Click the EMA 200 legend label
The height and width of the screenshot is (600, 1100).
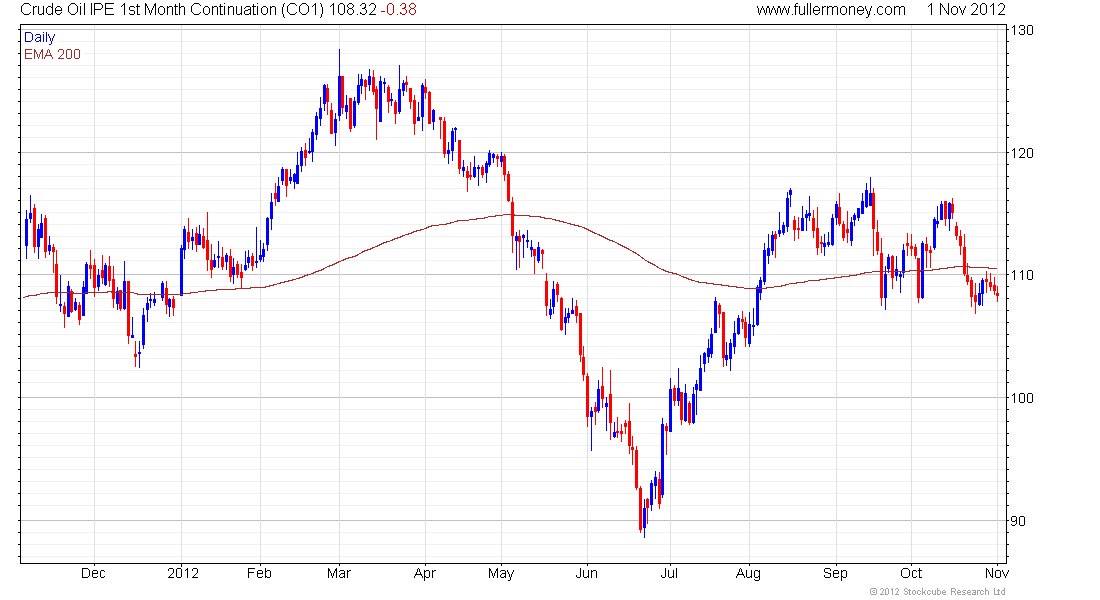tap(52, 54)
